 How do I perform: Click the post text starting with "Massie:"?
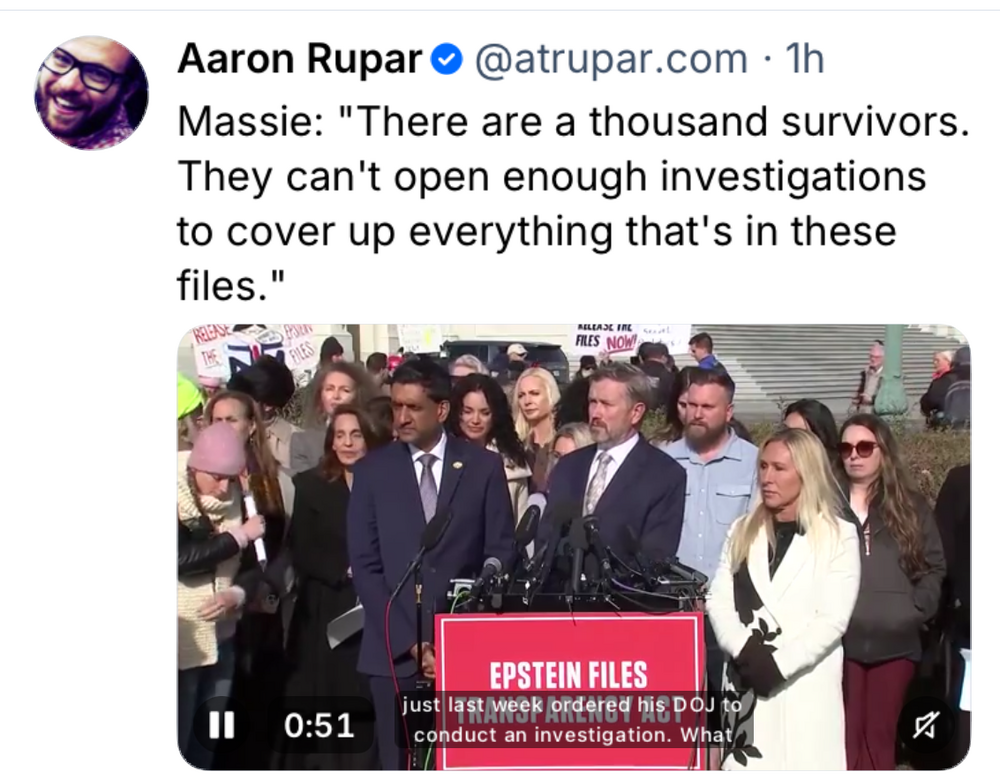point(573,204)
